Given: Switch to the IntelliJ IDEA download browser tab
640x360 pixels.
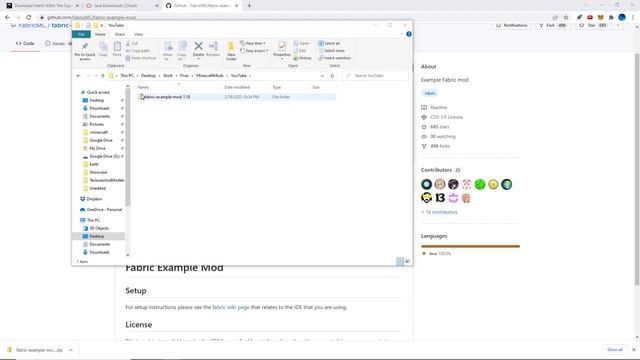Looking at the screenshot, I should coord(42,6).
